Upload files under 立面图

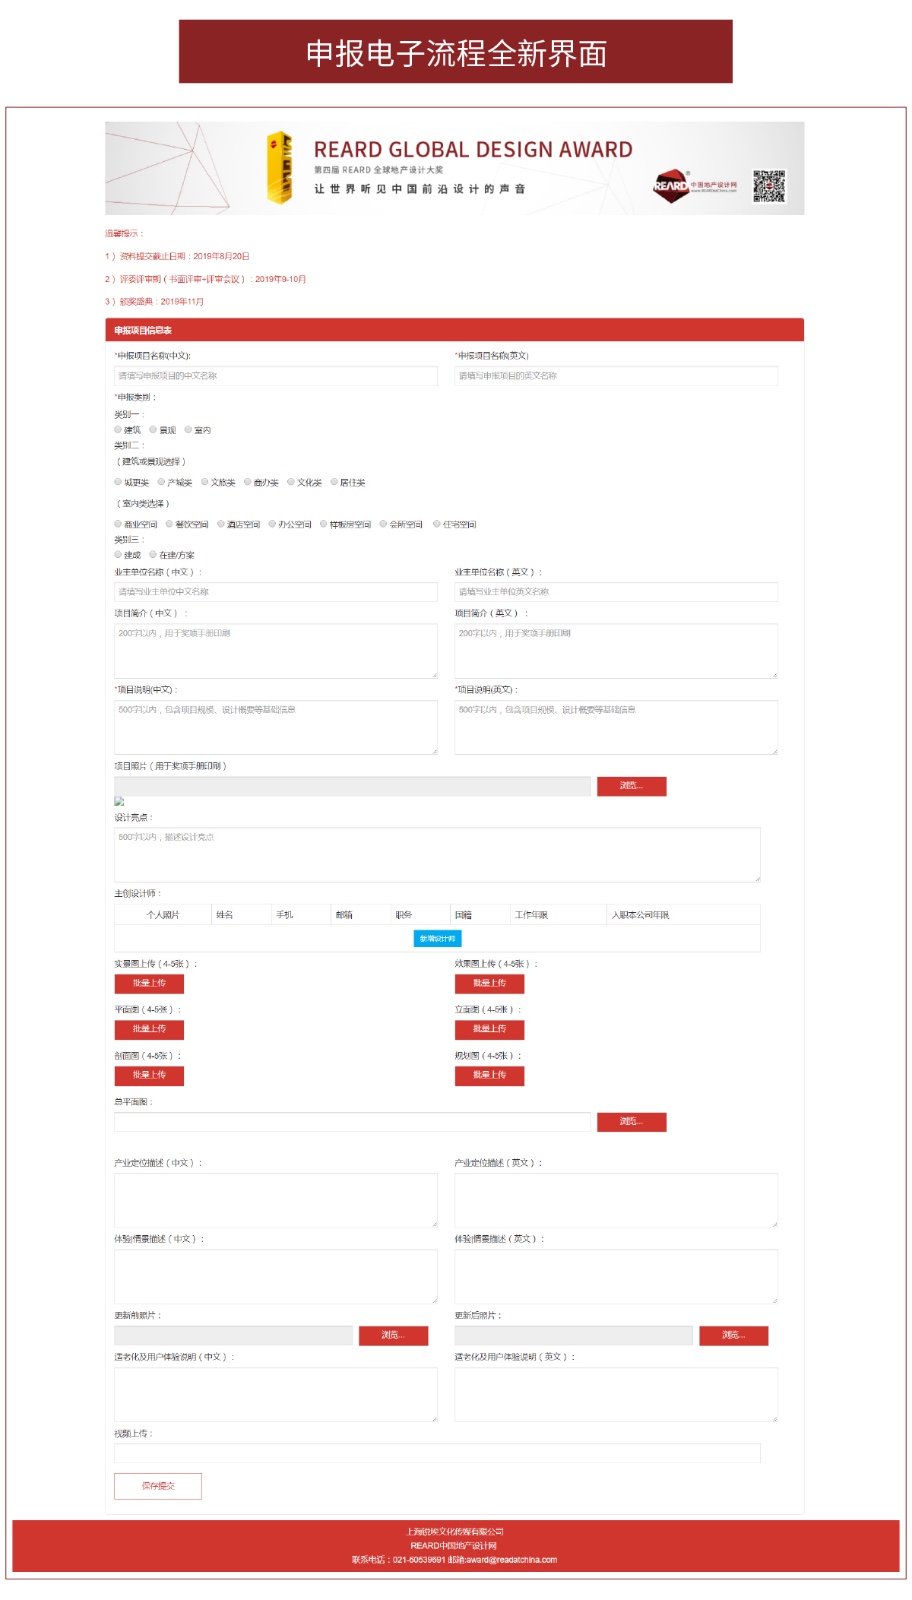pyautogui.click(x=490, y=1029)
